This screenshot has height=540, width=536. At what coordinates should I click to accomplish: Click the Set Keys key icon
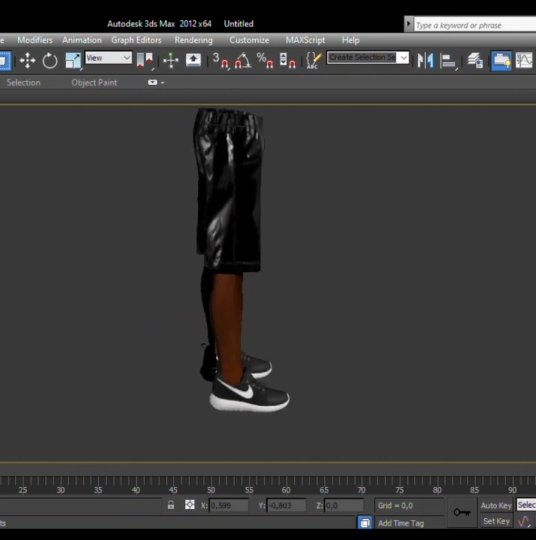462,512
